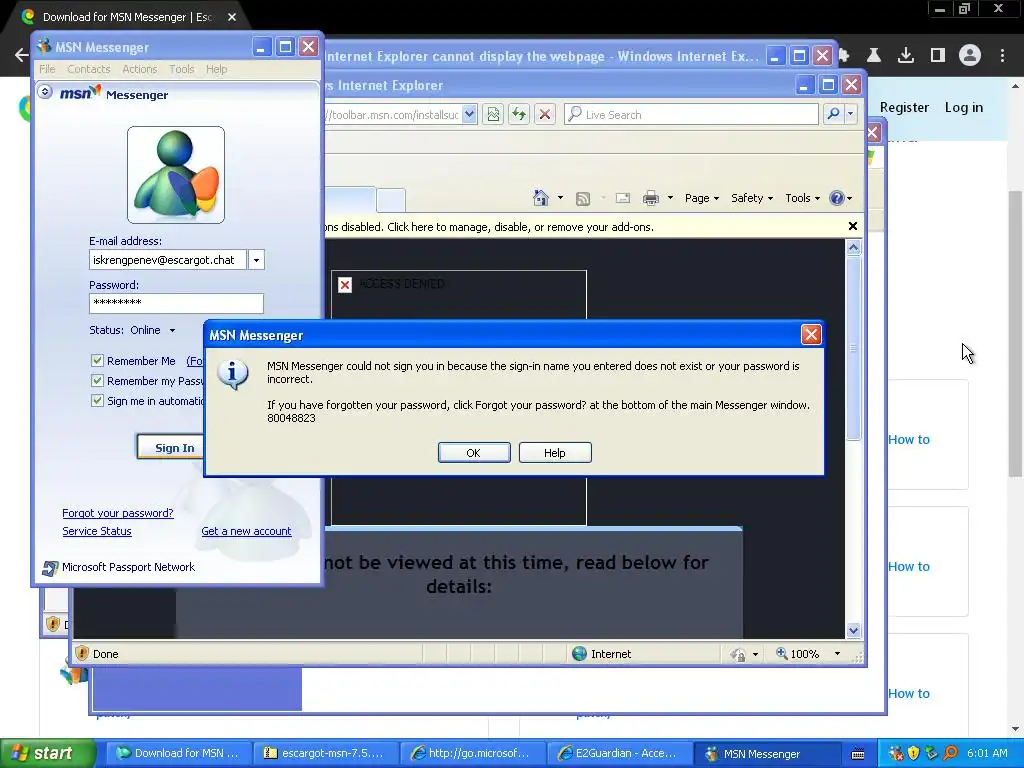Open the escargot-msn-7.5 taskbar item

tap(324, 753)
